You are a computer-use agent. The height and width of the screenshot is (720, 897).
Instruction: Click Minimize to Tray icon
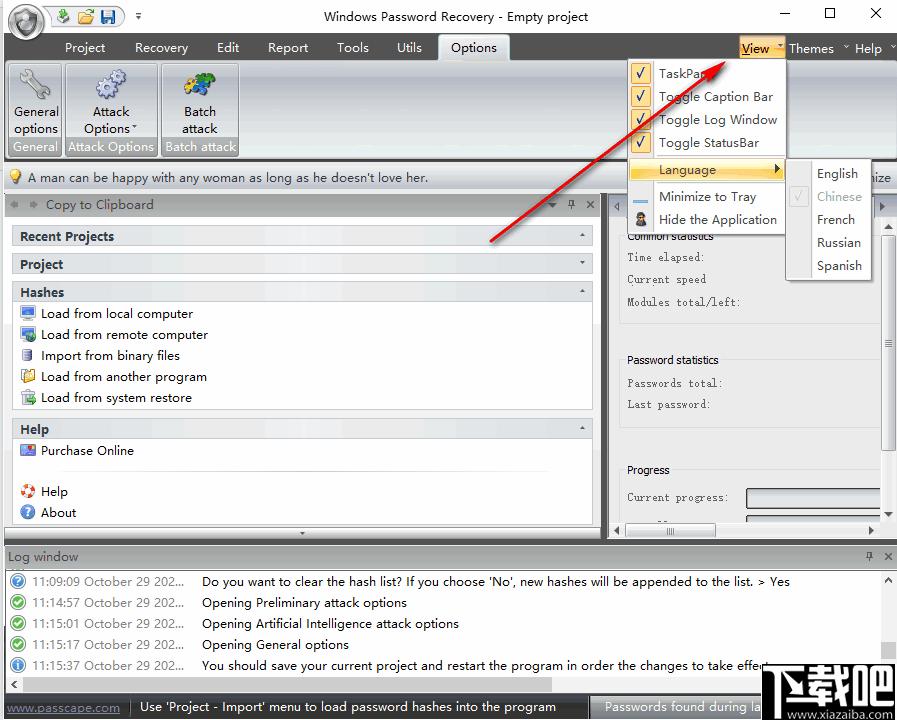pyautogui.click(x=641, y=201)
